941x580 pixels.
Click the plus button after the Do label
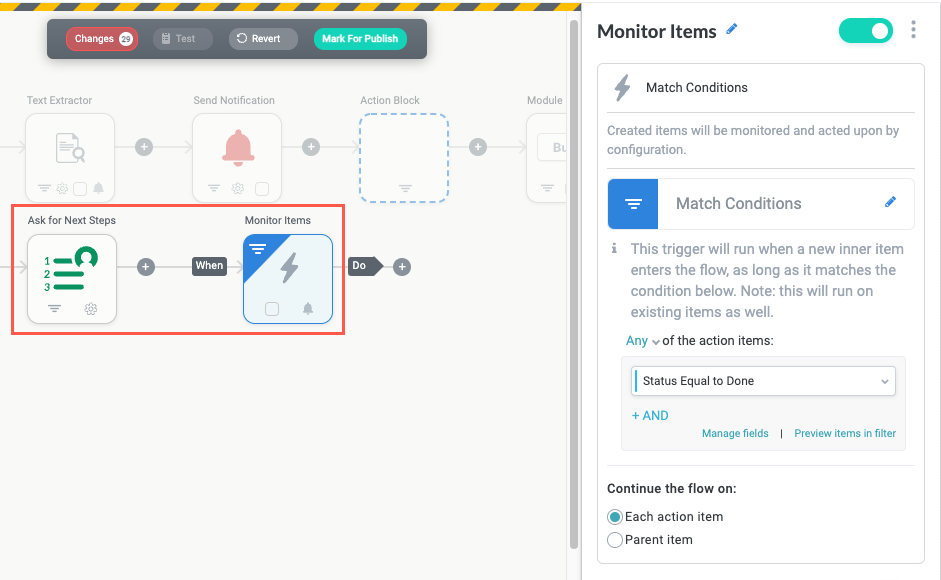pos(402,267)
